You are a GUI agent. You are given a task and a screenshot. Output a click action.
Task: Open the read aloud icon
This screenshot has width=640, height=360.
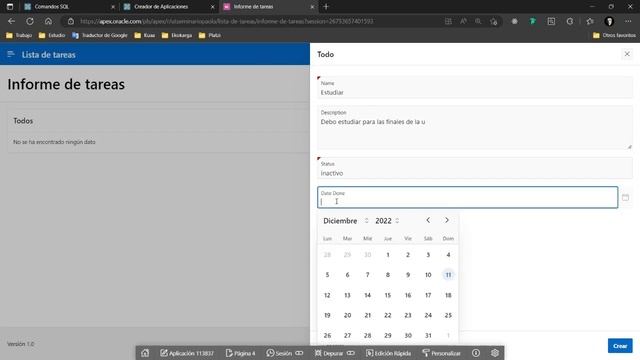pos(463,21)
